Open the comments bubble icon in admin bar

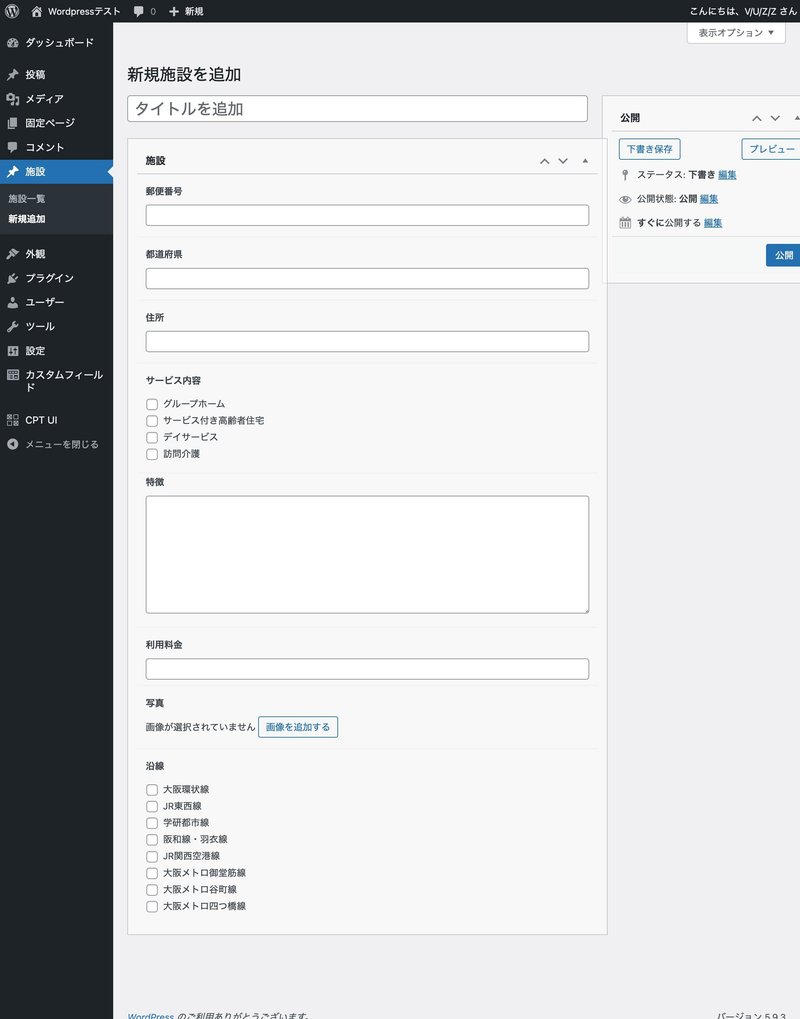138,11
